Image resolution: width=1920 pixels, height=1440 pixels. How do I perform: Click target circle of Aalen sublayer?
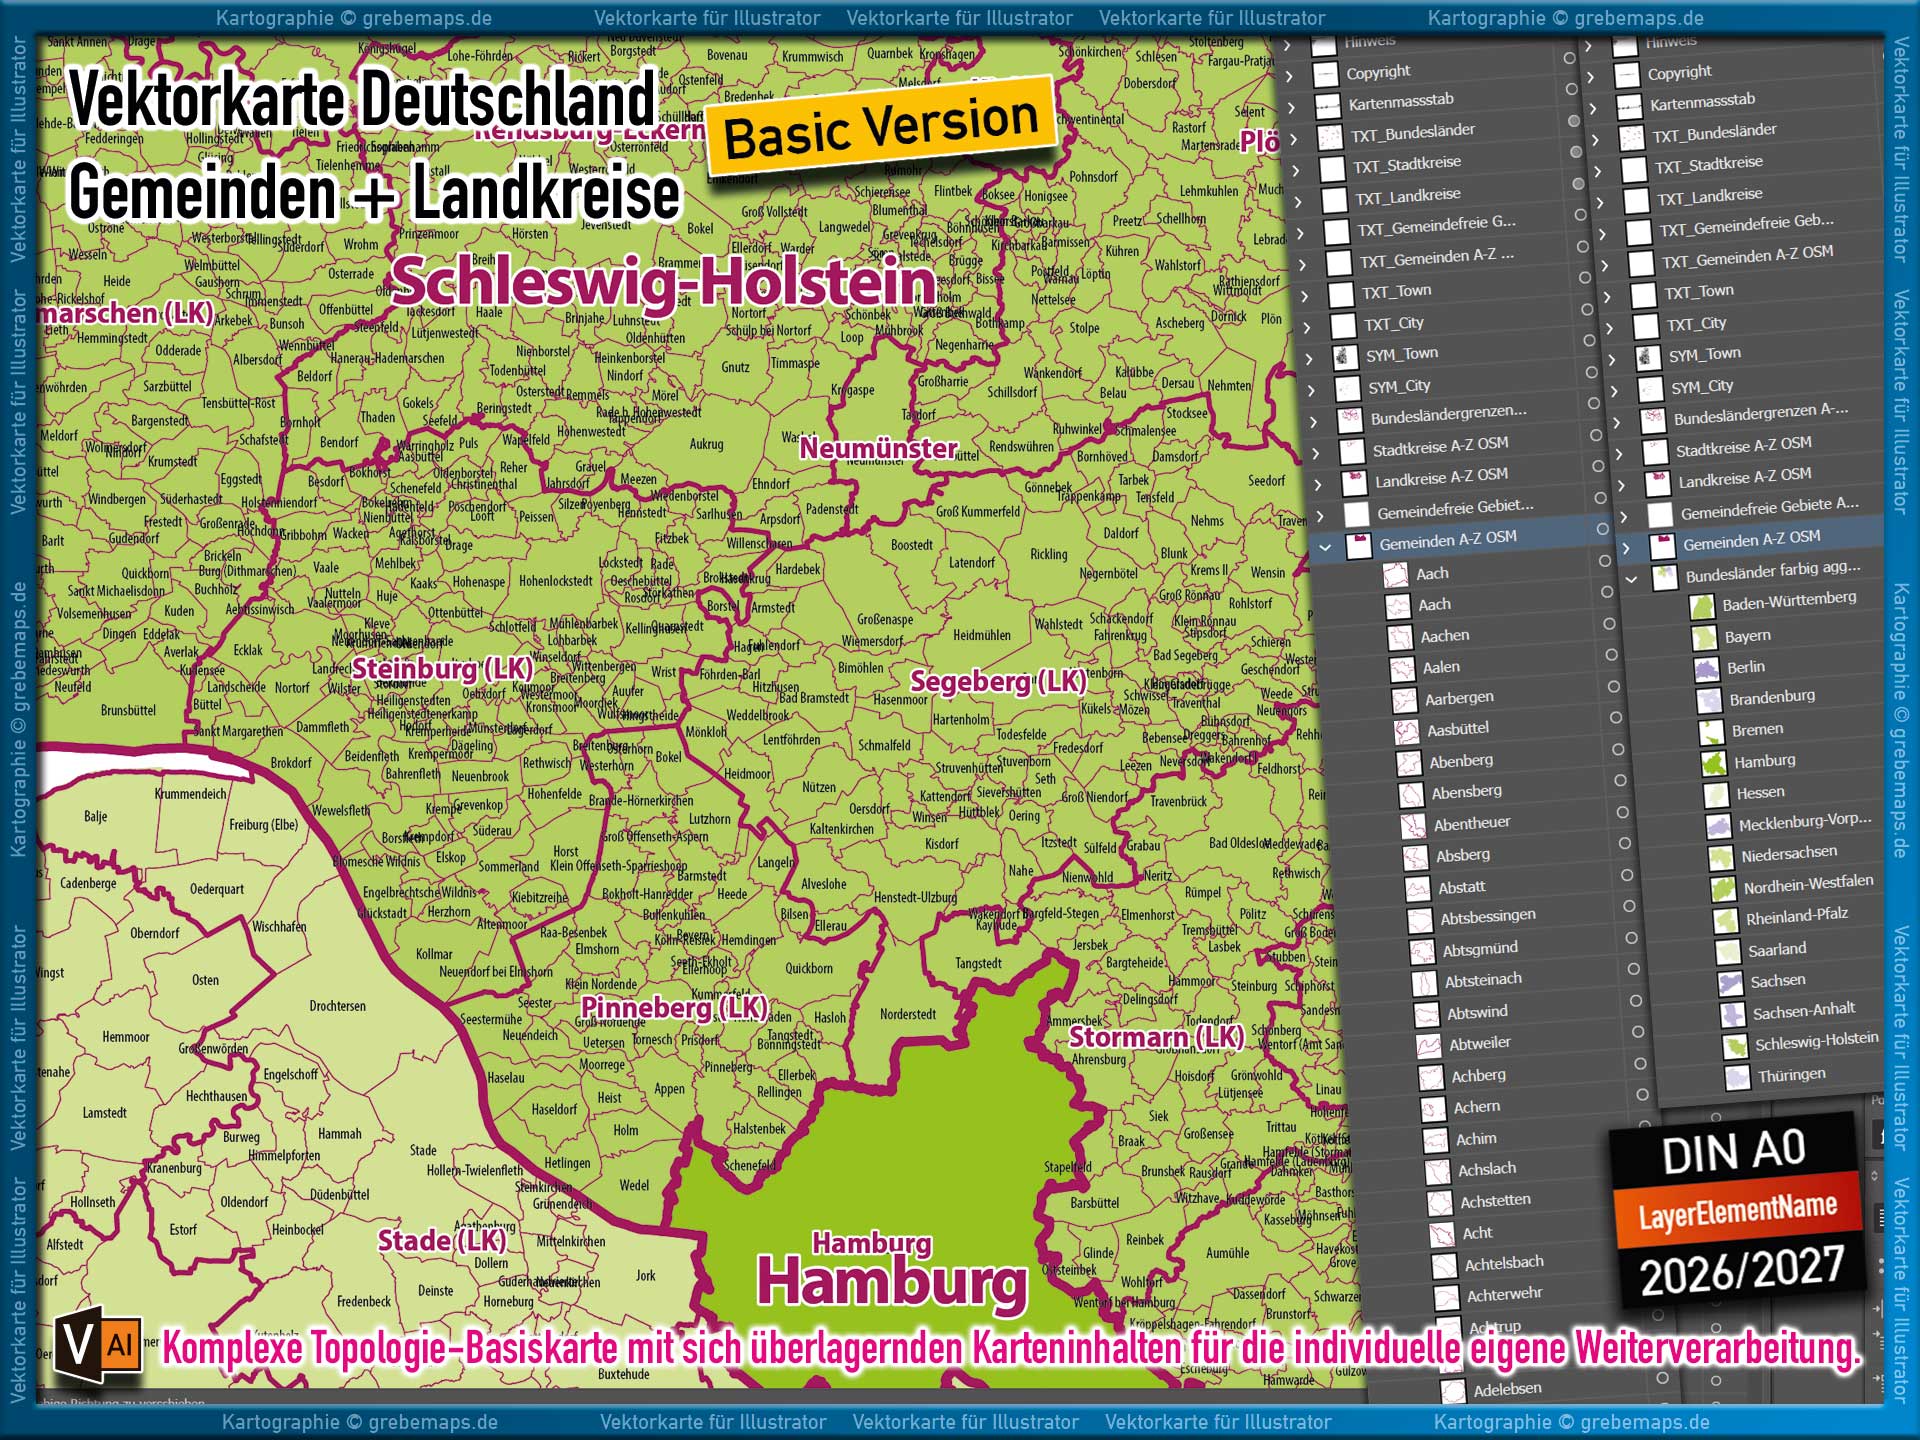point(1611,655)
